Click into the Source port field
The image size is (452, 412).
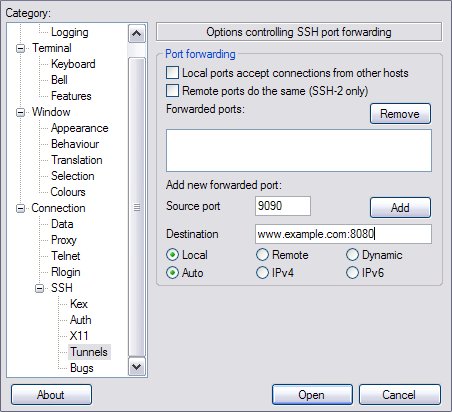click(x=283, y=206)
